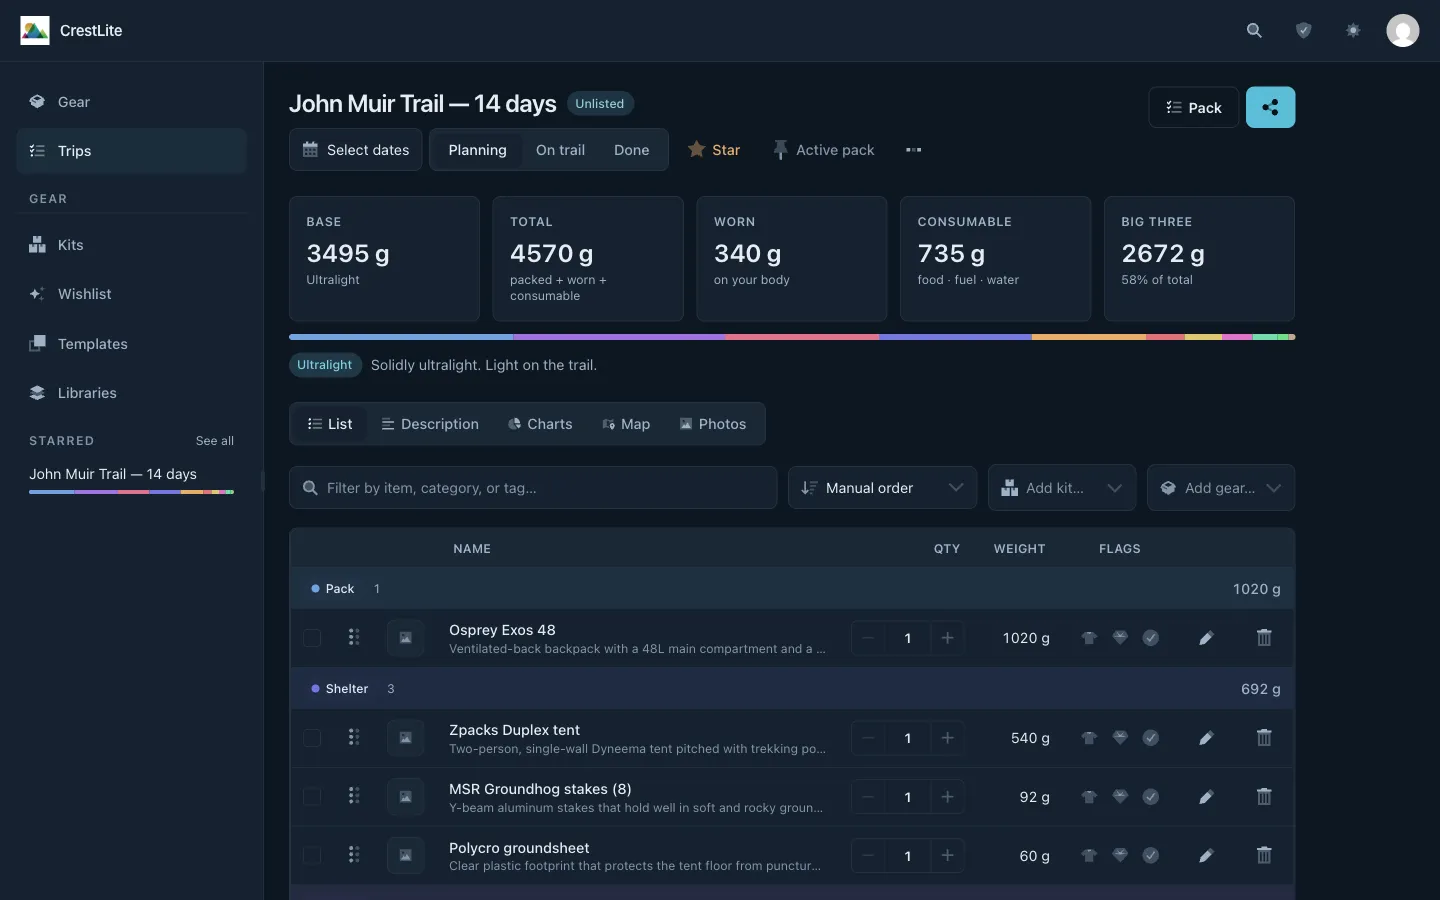Open Kits in sidebar
1440x900 pixels.
point(131,245)
